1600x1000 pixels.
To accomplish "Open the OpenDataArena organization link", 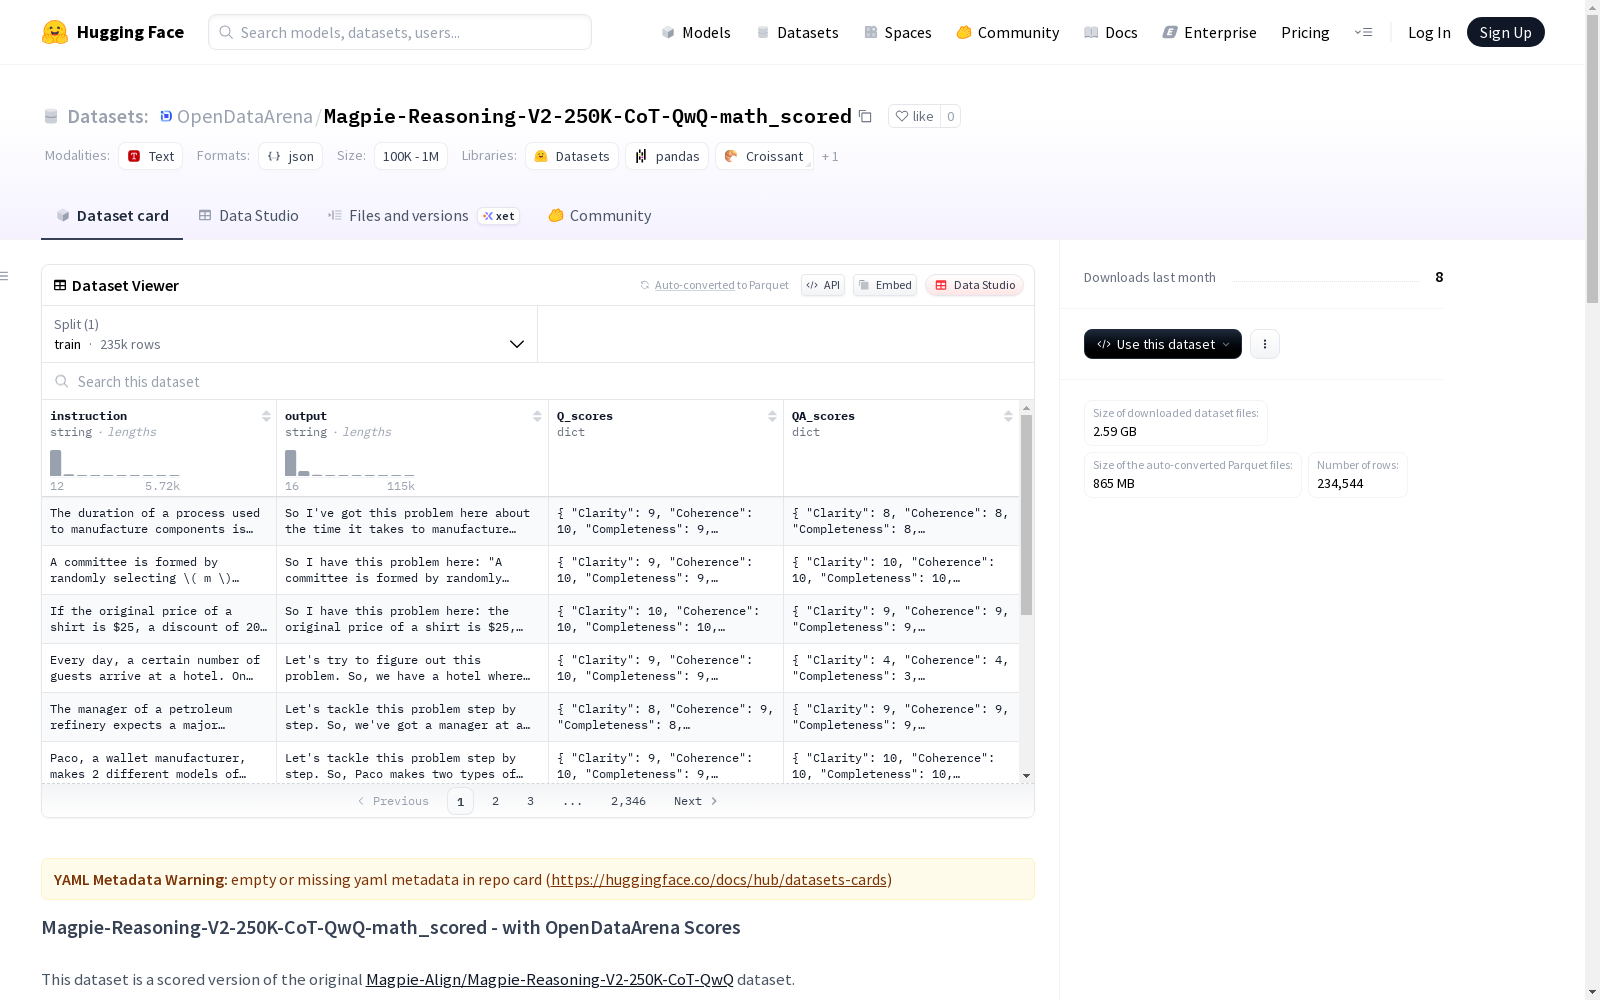I will pyautogui.click(x=245, y=117).
